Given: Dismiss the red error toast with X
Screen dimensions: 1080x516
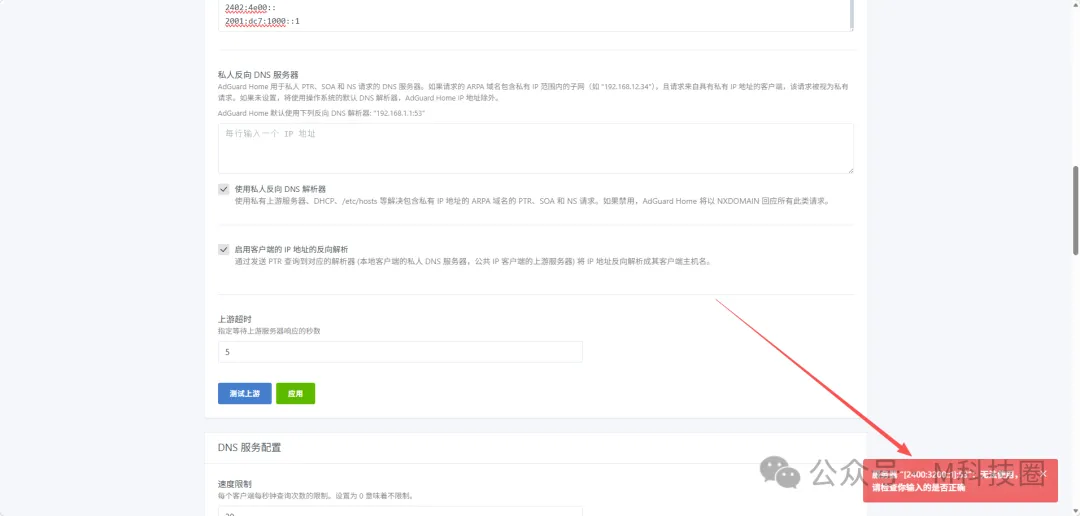Looking at the screenshot, I should point(1043,473).
